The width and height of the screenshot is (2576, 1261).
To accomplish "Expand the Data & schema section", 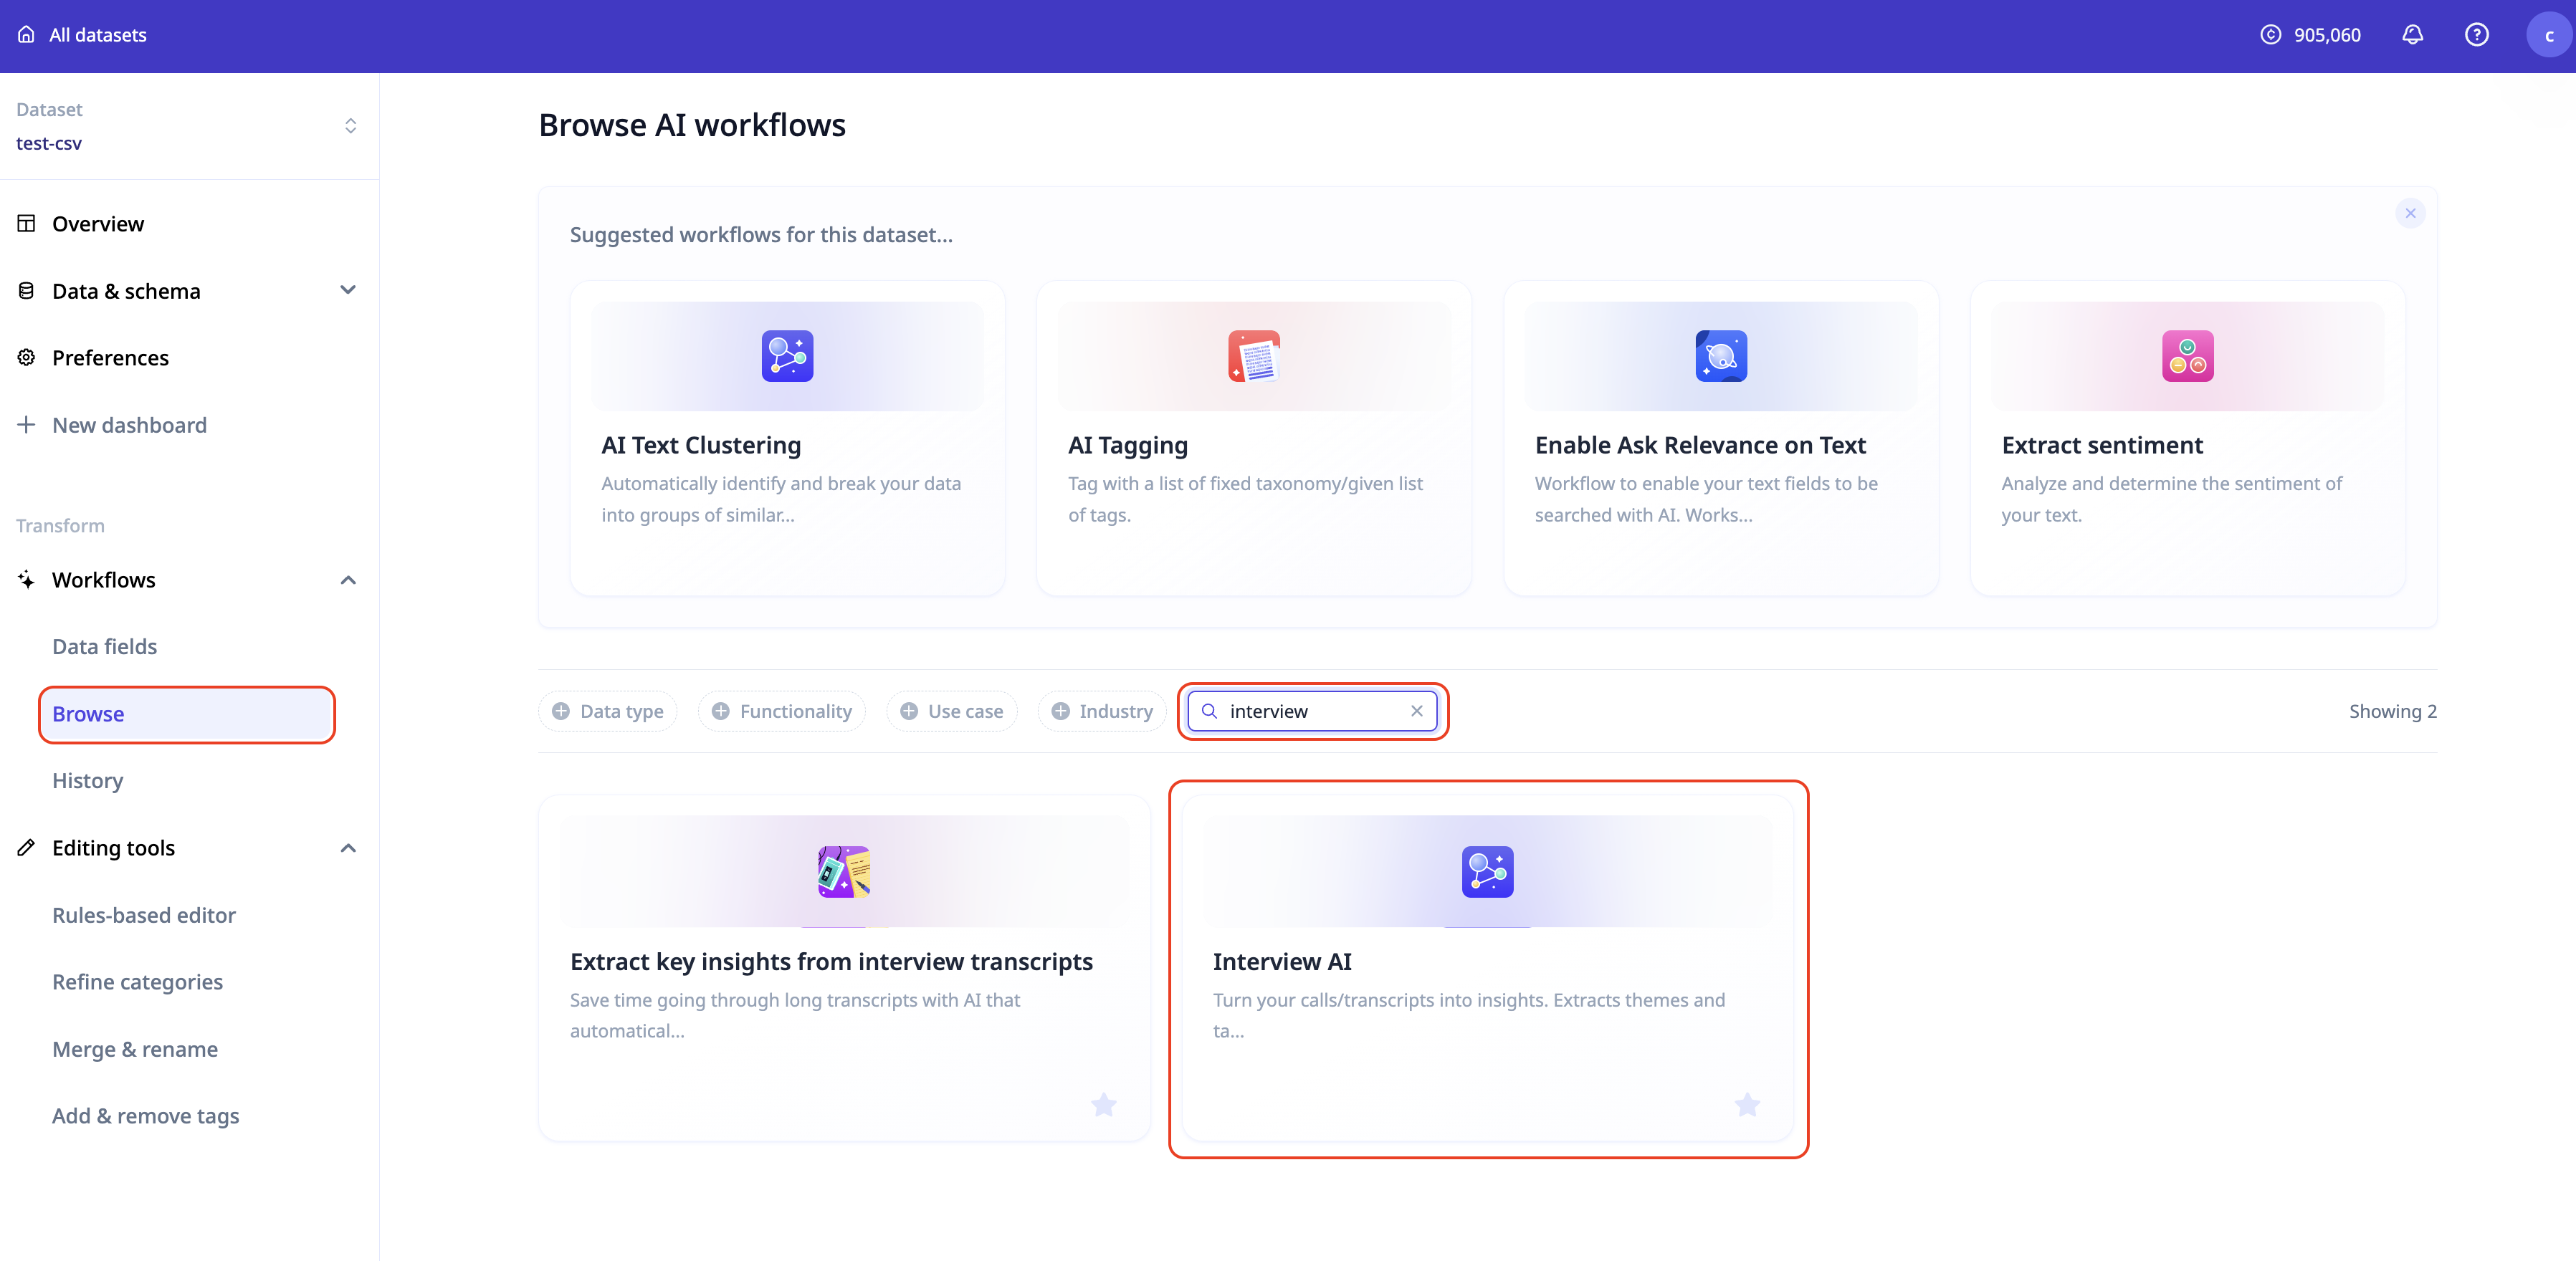I will [348, 290].
